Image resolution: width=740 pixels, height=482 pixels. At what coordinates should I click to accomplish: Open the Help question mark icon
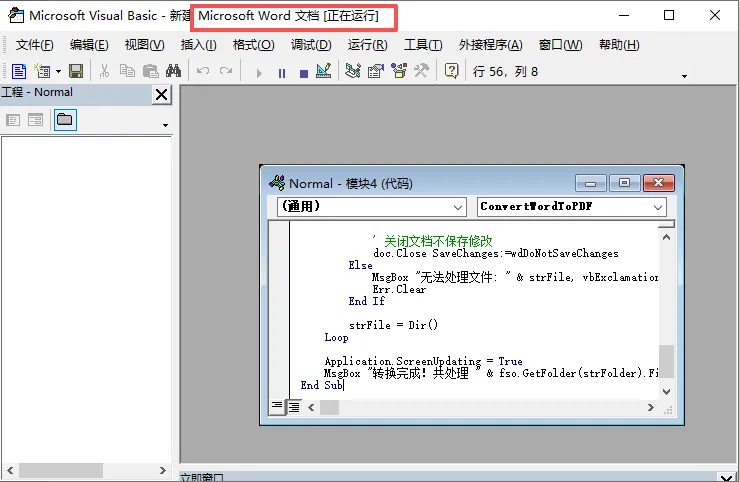tap(452, 71)
